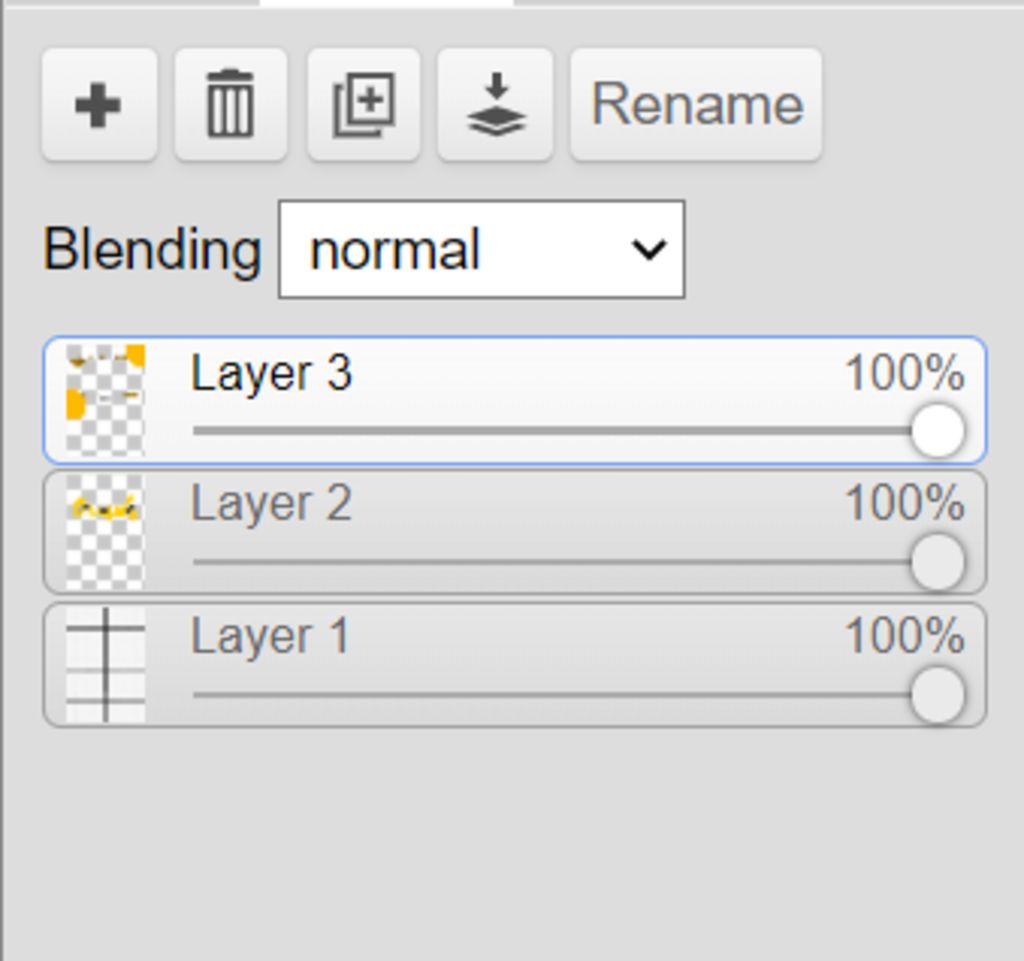Image resolution: width=1024 pixels, height=961 pixels.
Task: Click the Layer 1 opacity slider handle
Action: (938, 695)
